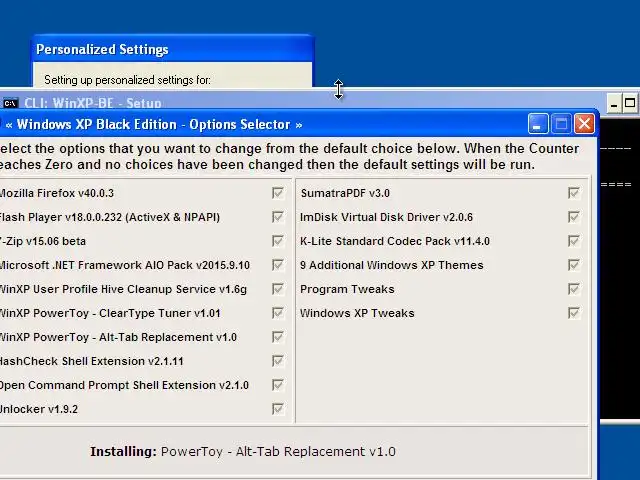Screen dimensions: 640x480
Task: Minimize the Options Selector window
Action: (538, 124)
